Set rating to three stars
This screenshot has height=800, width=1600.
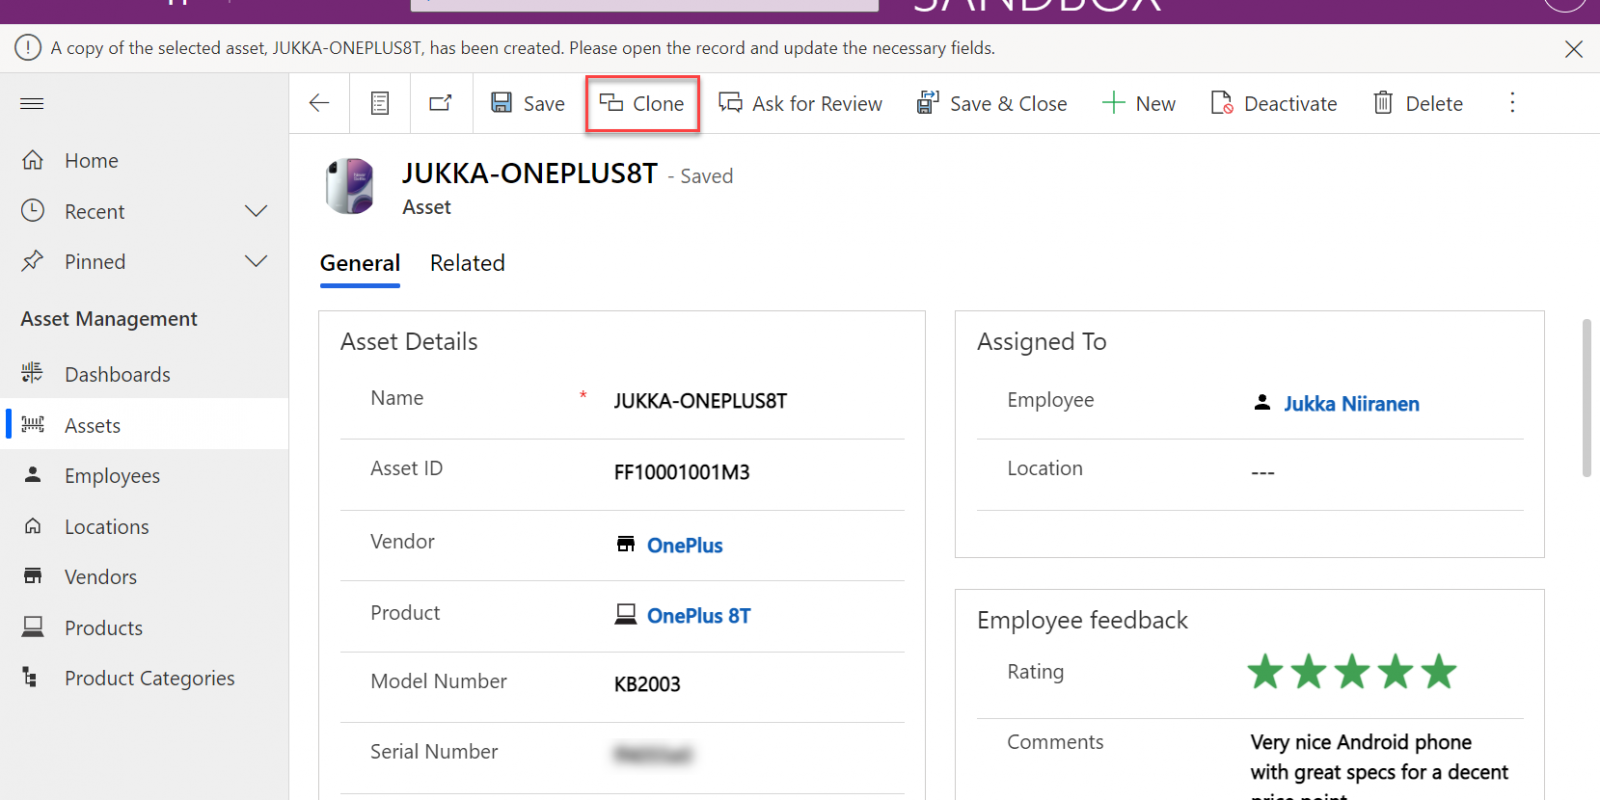1352,672
